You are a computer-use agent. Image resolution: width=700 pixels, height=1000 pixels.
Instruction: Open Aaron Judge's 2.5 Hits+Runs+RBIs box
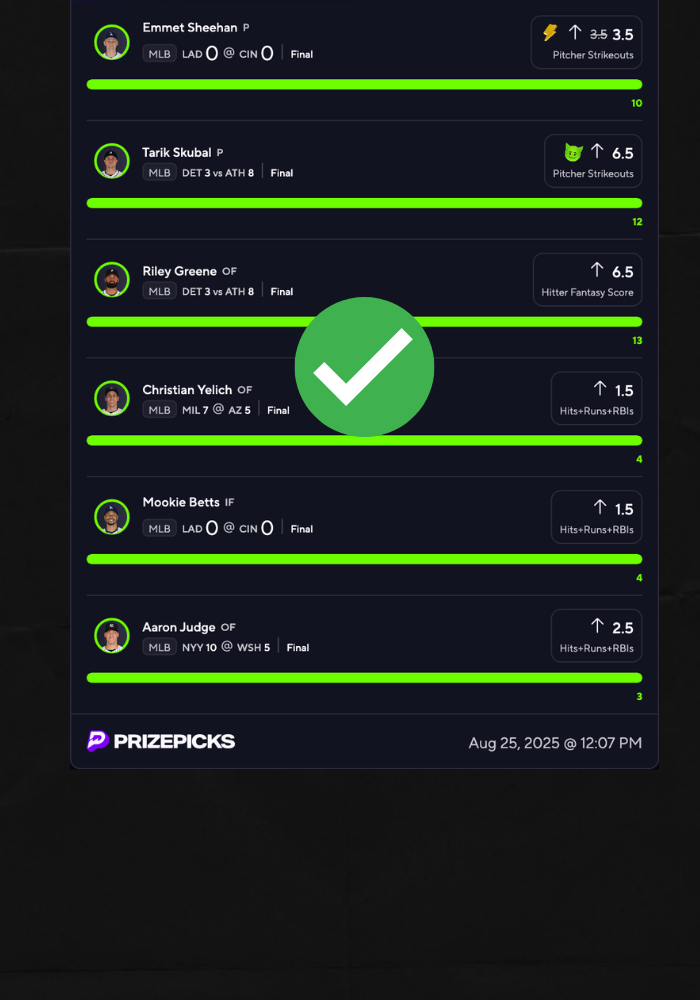pyautogui.click(x=596, y=636)
